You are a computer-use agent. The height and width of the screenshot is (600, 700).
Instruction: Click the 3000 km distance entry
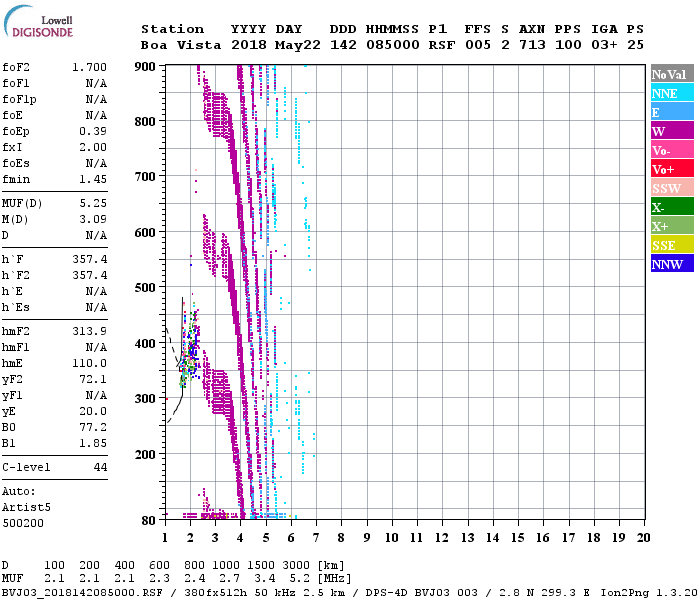tap(296, 565)
